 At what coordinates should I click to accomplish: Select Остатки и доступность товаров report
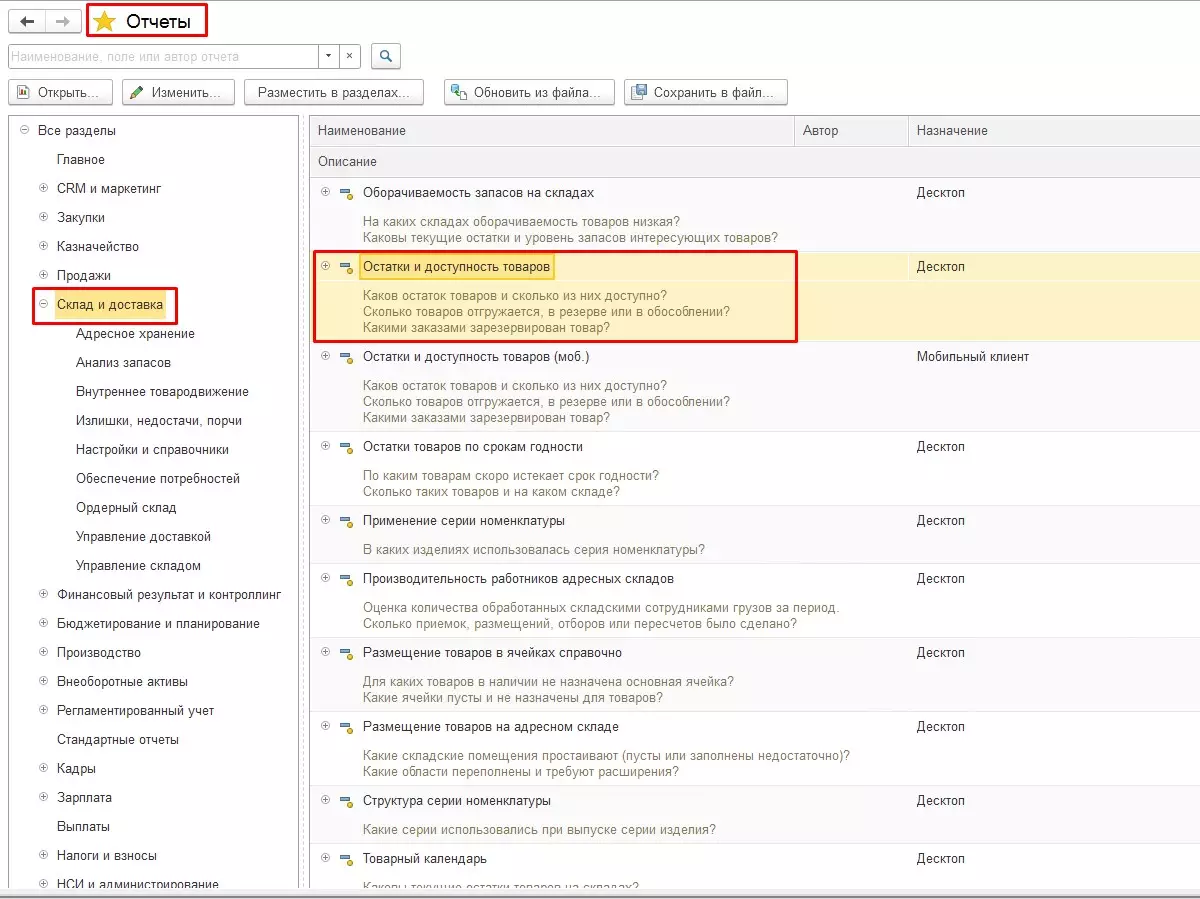456,267
